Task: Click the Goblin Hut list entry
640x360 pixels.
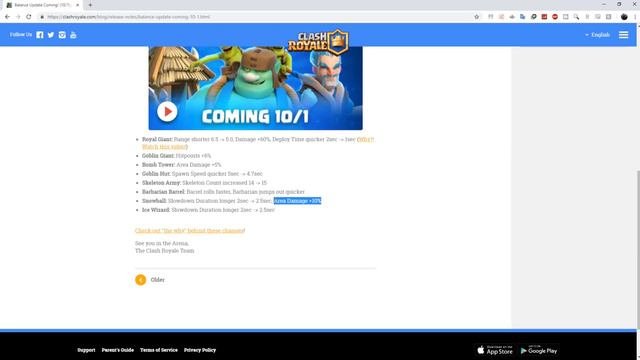Action: 202,174
